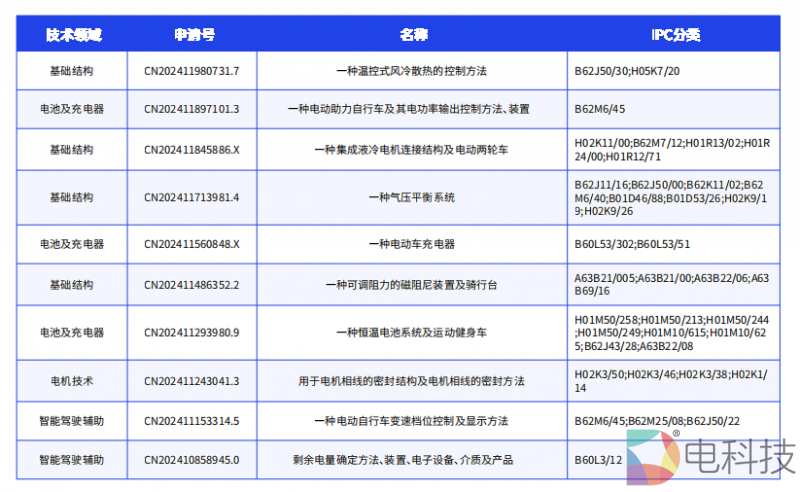800x492 pixels.
Task: Select the 申请号 column header
Action: point(192,35)
